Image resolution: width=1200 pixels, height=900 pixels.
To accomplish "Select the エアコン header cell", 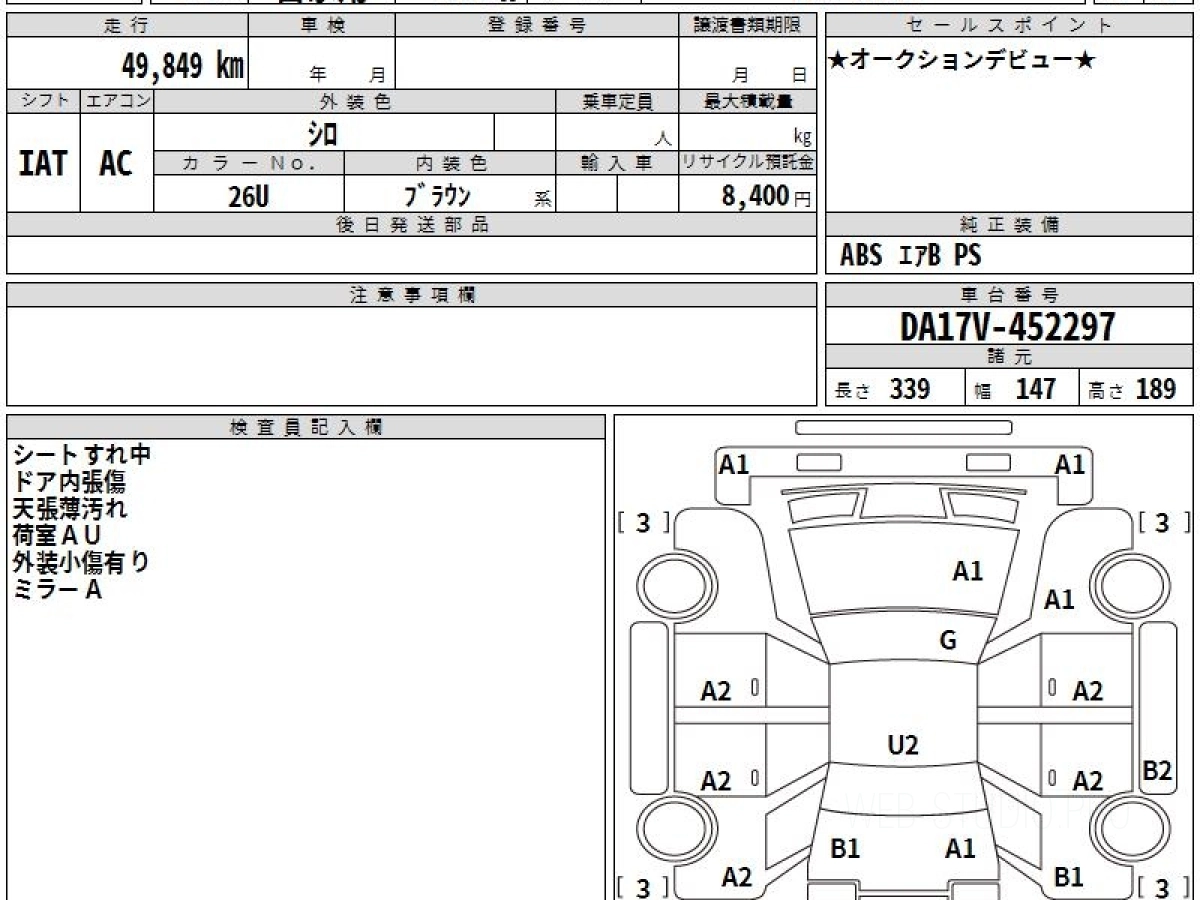I will (117, 101).
